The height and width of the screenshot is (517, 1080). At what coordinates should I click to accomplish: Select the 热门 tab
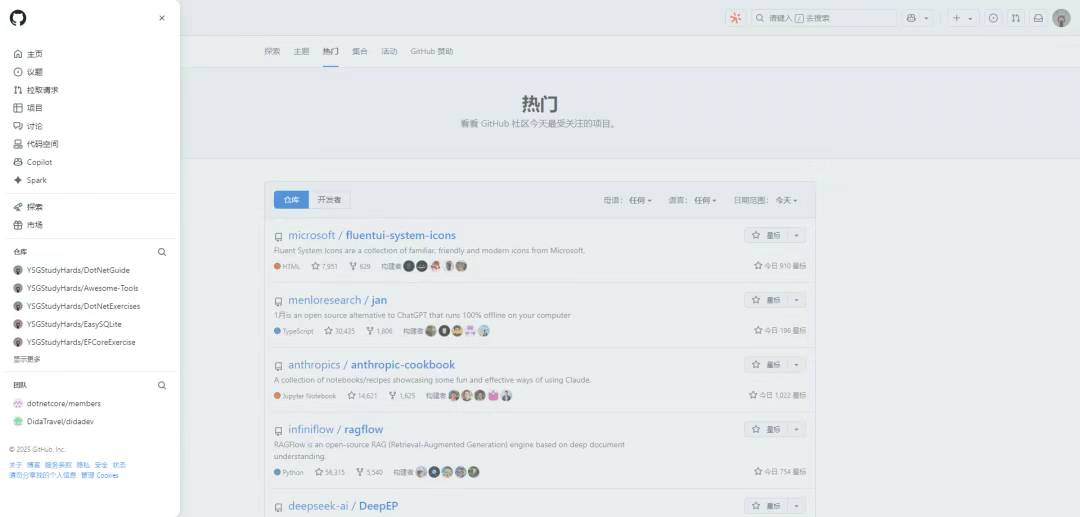[x=331, y=52]
